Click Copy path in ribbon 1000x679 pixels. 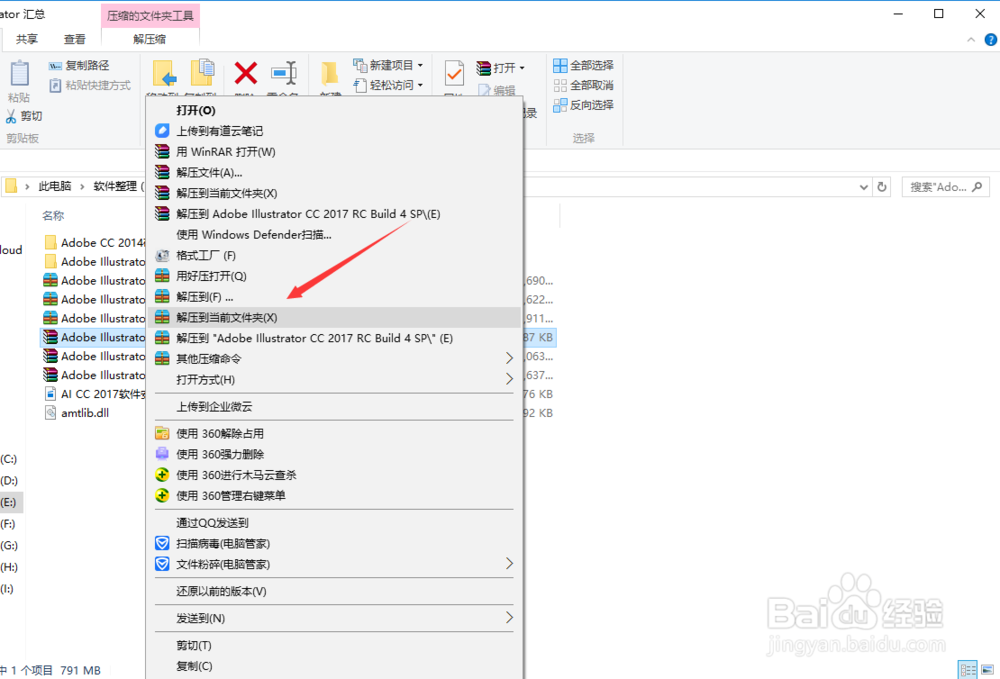click(79, 65)
